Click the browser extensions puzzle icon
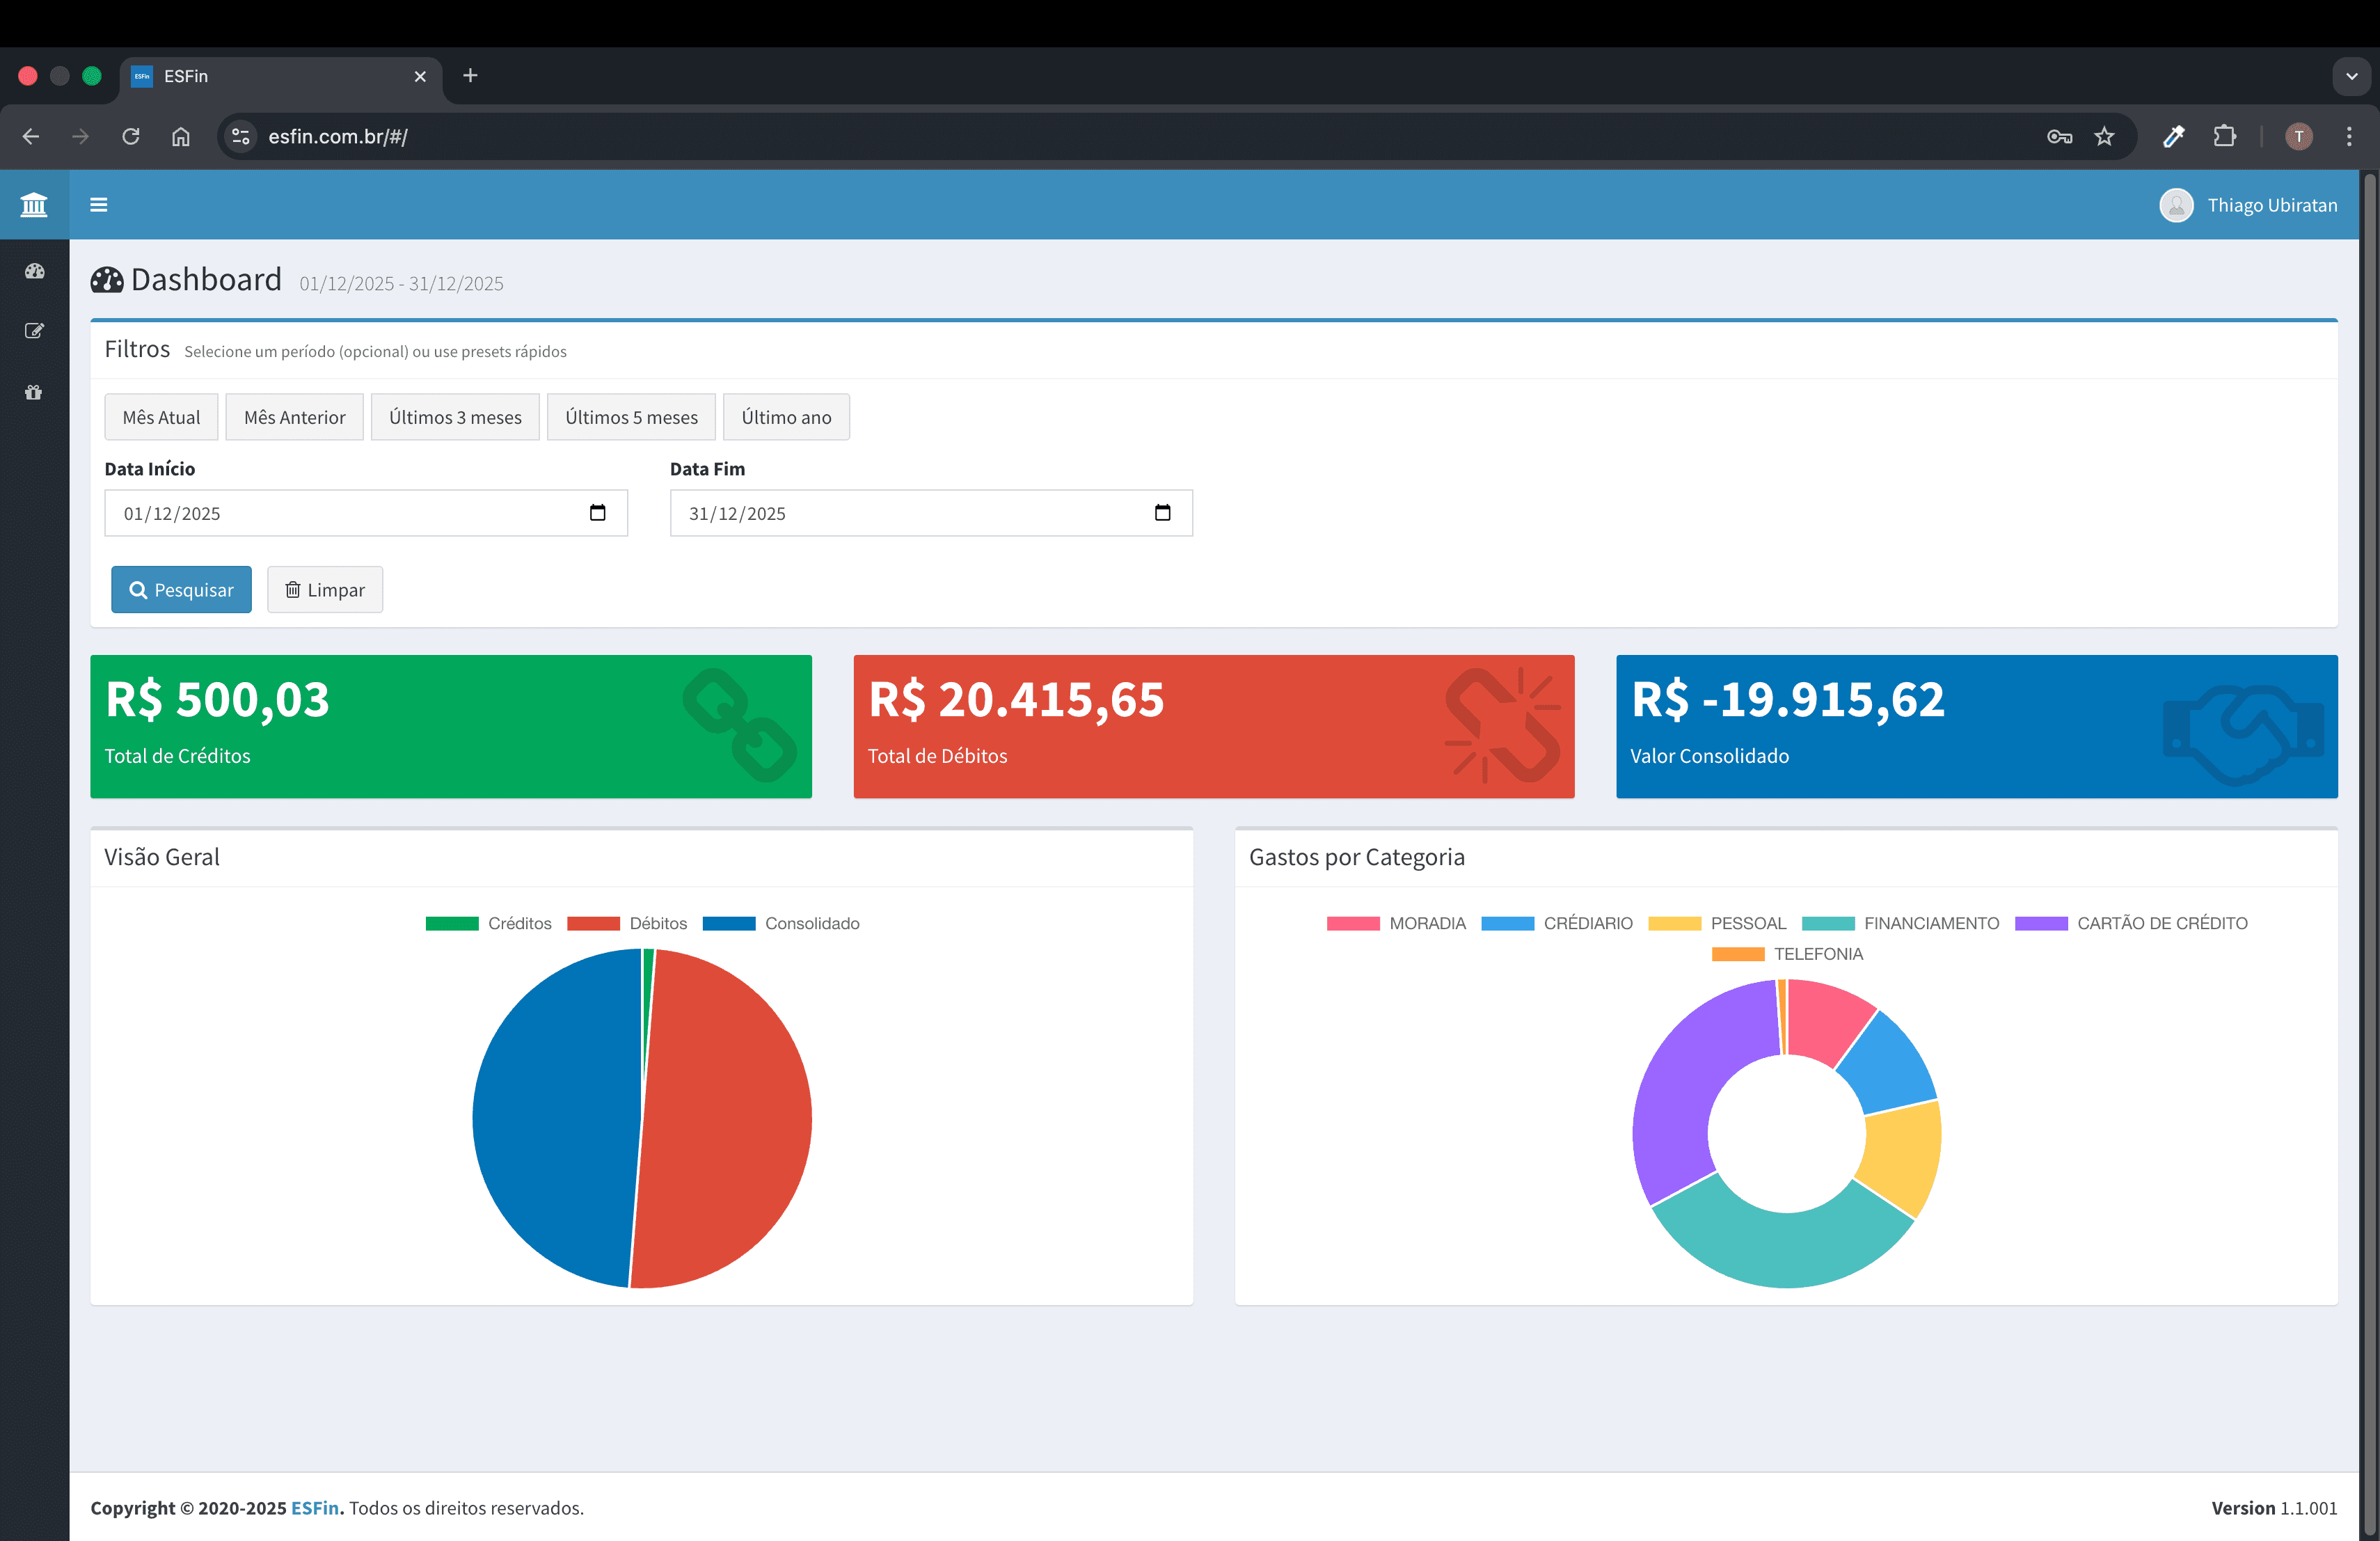 point(2225,137)
